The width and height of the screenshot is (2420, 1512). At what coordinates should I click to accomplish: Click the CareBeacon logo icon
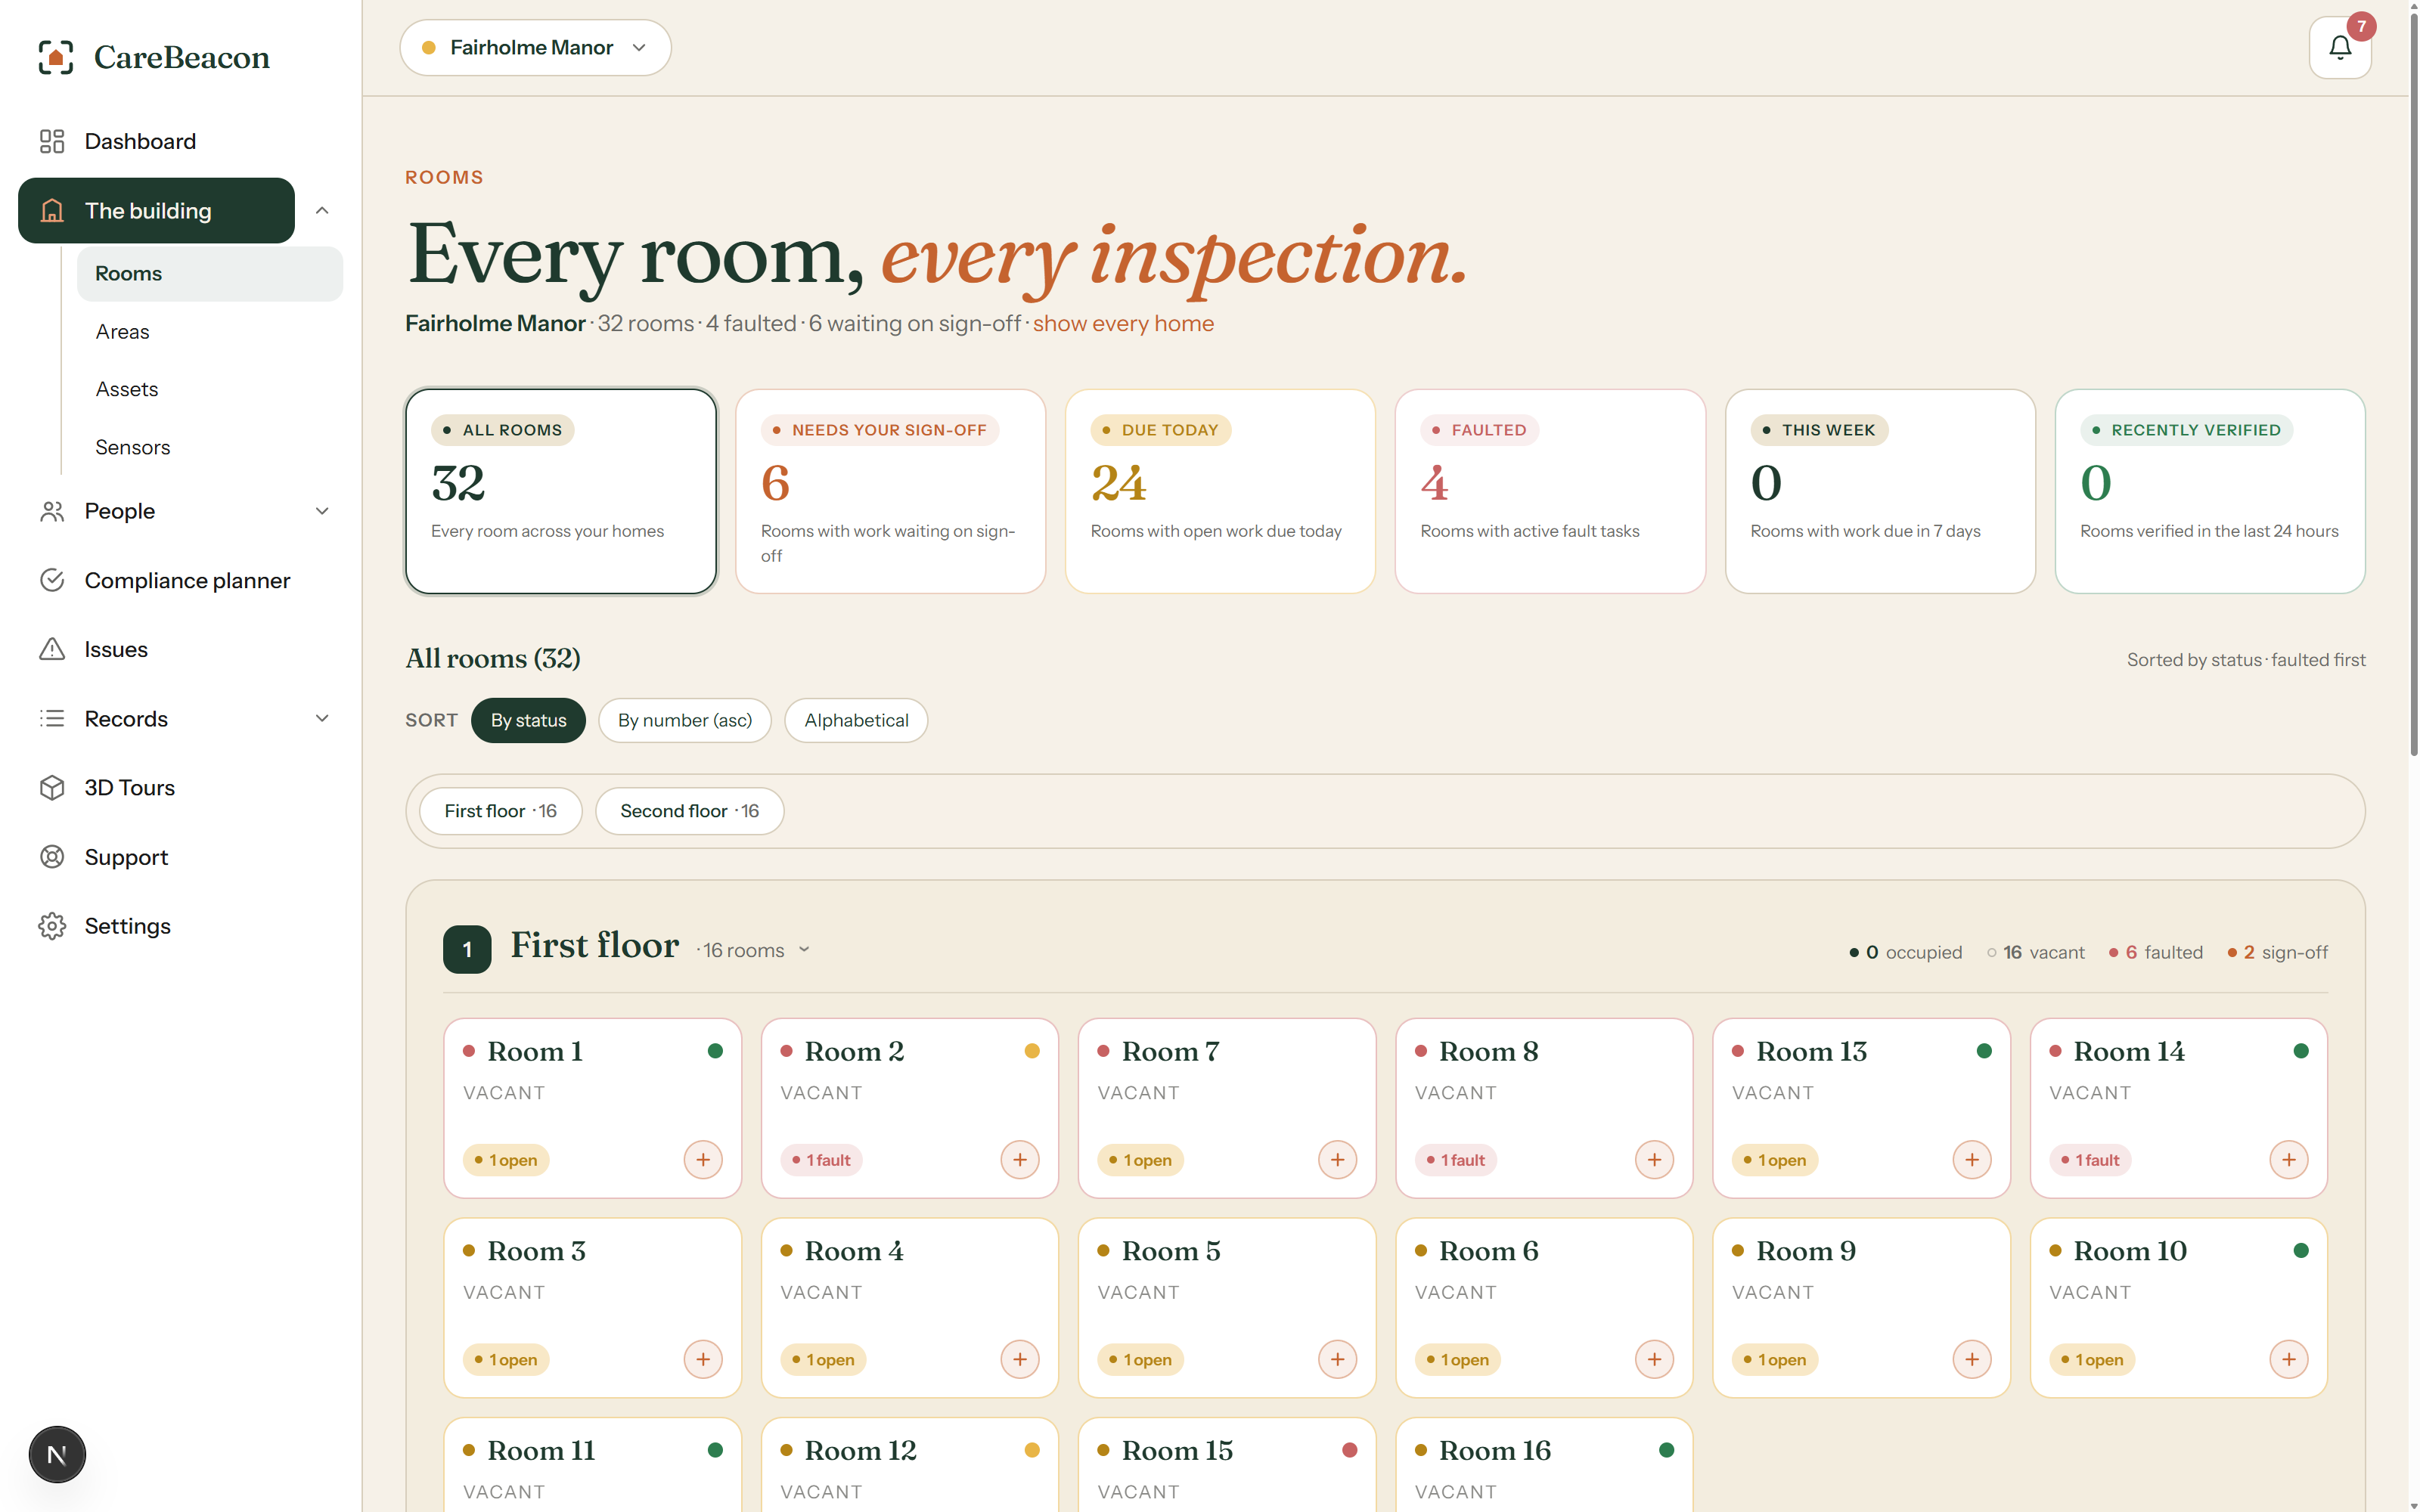[56, 57]
